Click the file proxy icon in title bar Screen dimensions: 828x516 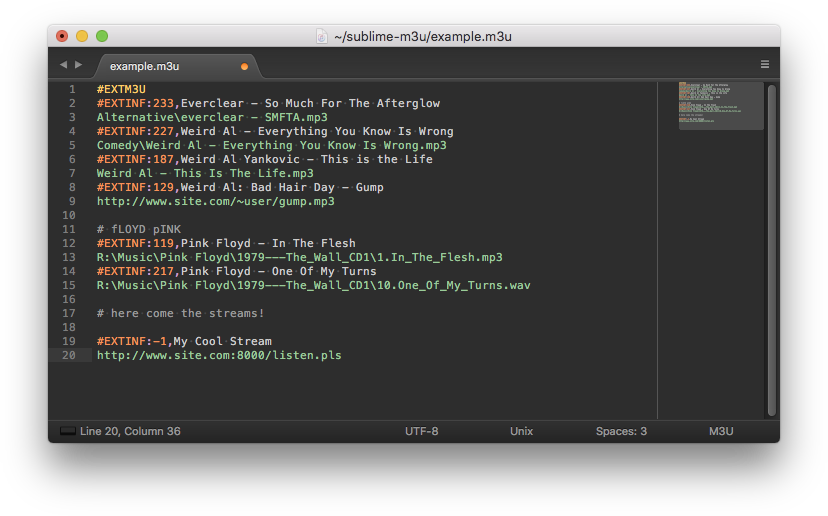click(x=322, y=36)
